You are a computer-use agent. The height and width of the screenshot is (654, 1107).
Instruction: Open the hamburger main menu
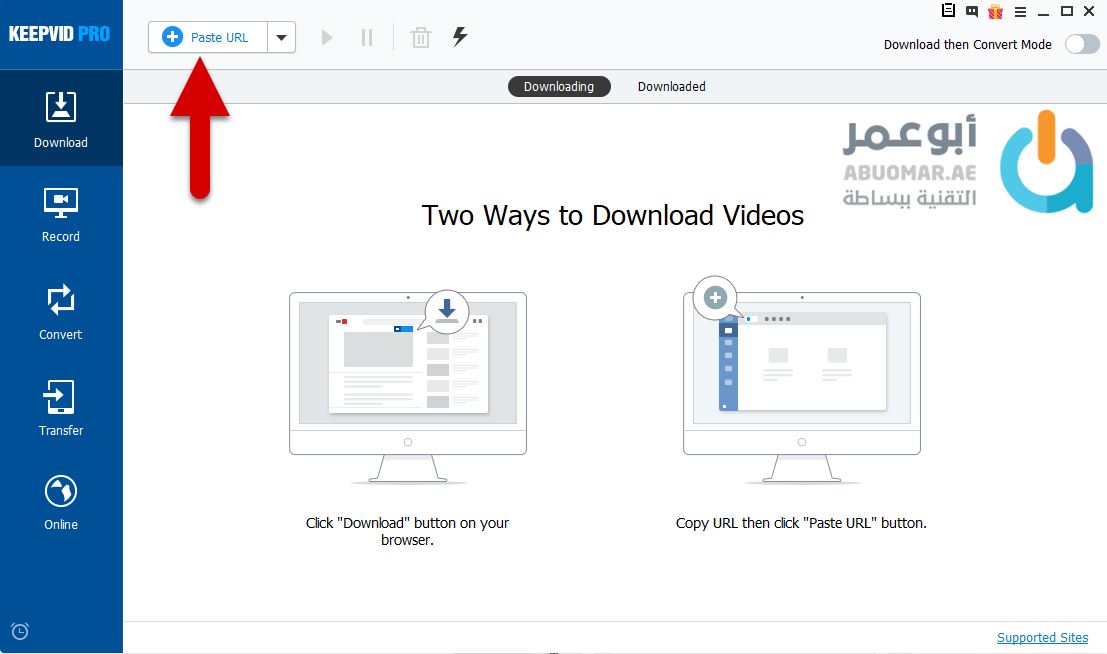1020,12
